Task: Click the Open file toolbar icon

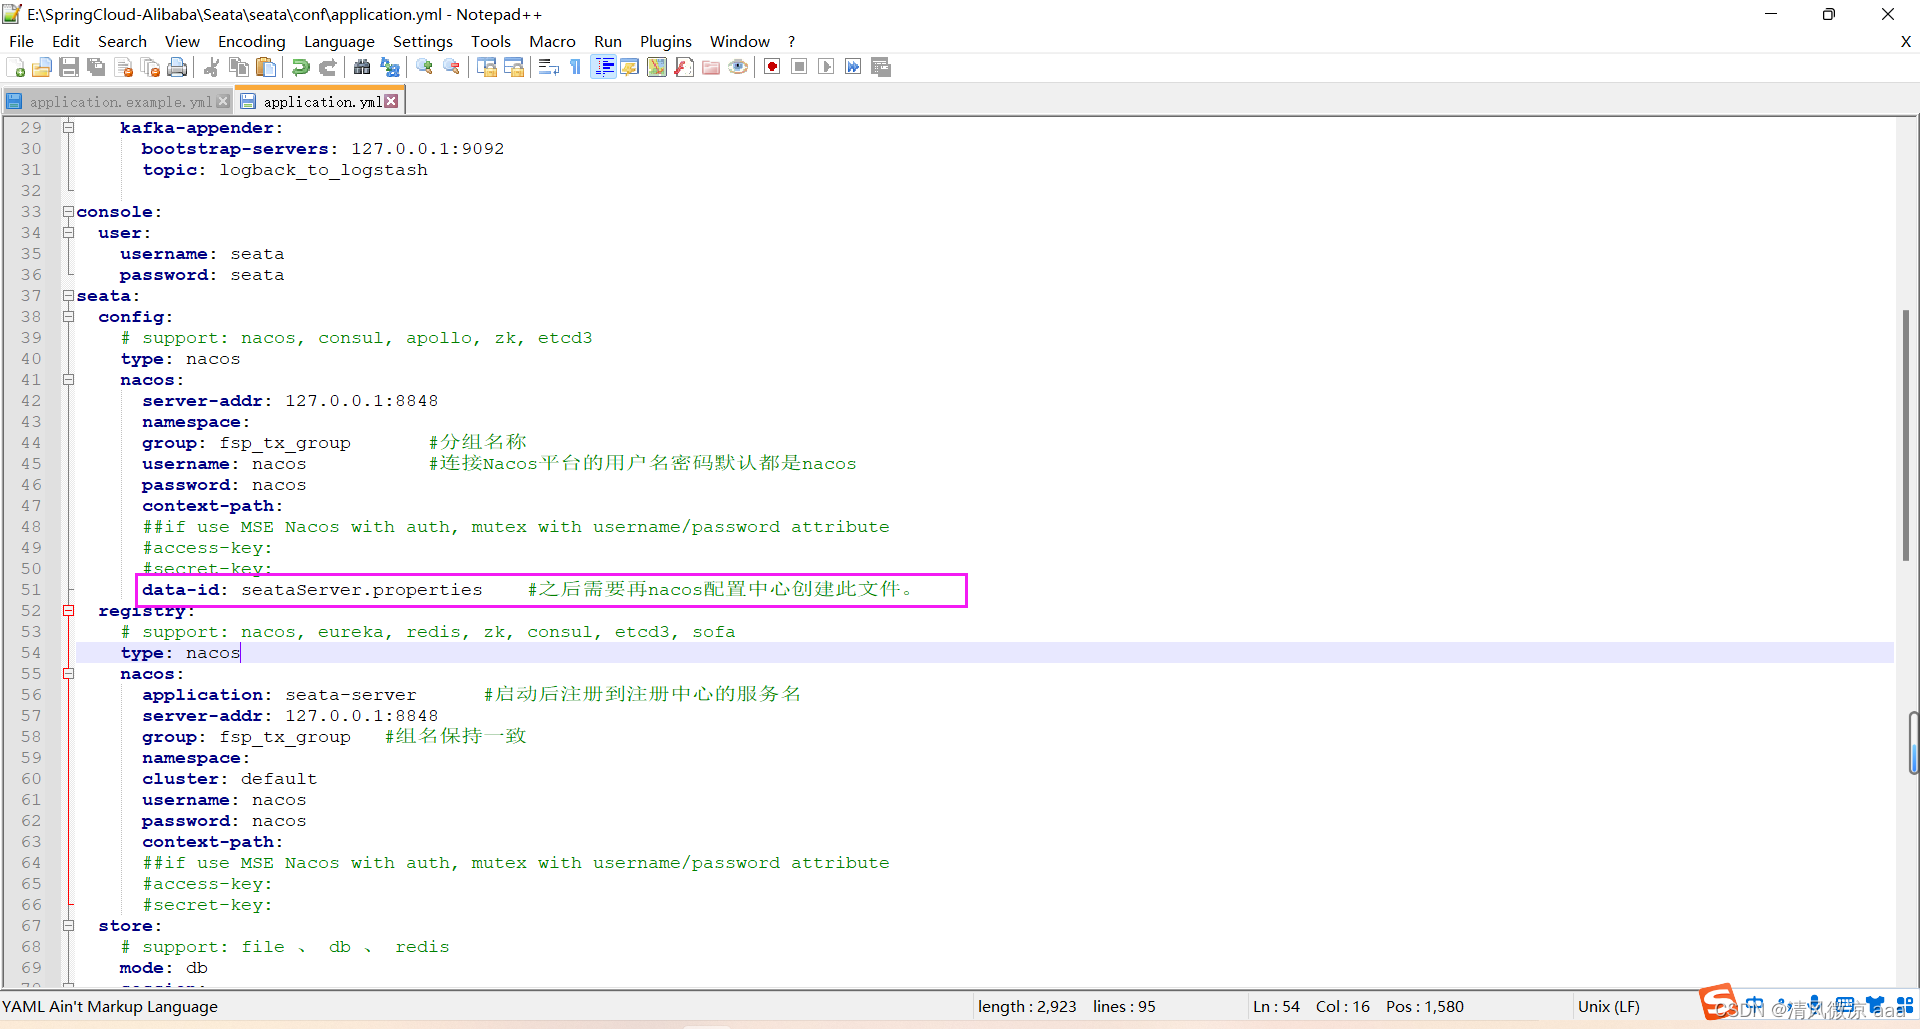Action: pyautogui.click(x=42, y=67)
